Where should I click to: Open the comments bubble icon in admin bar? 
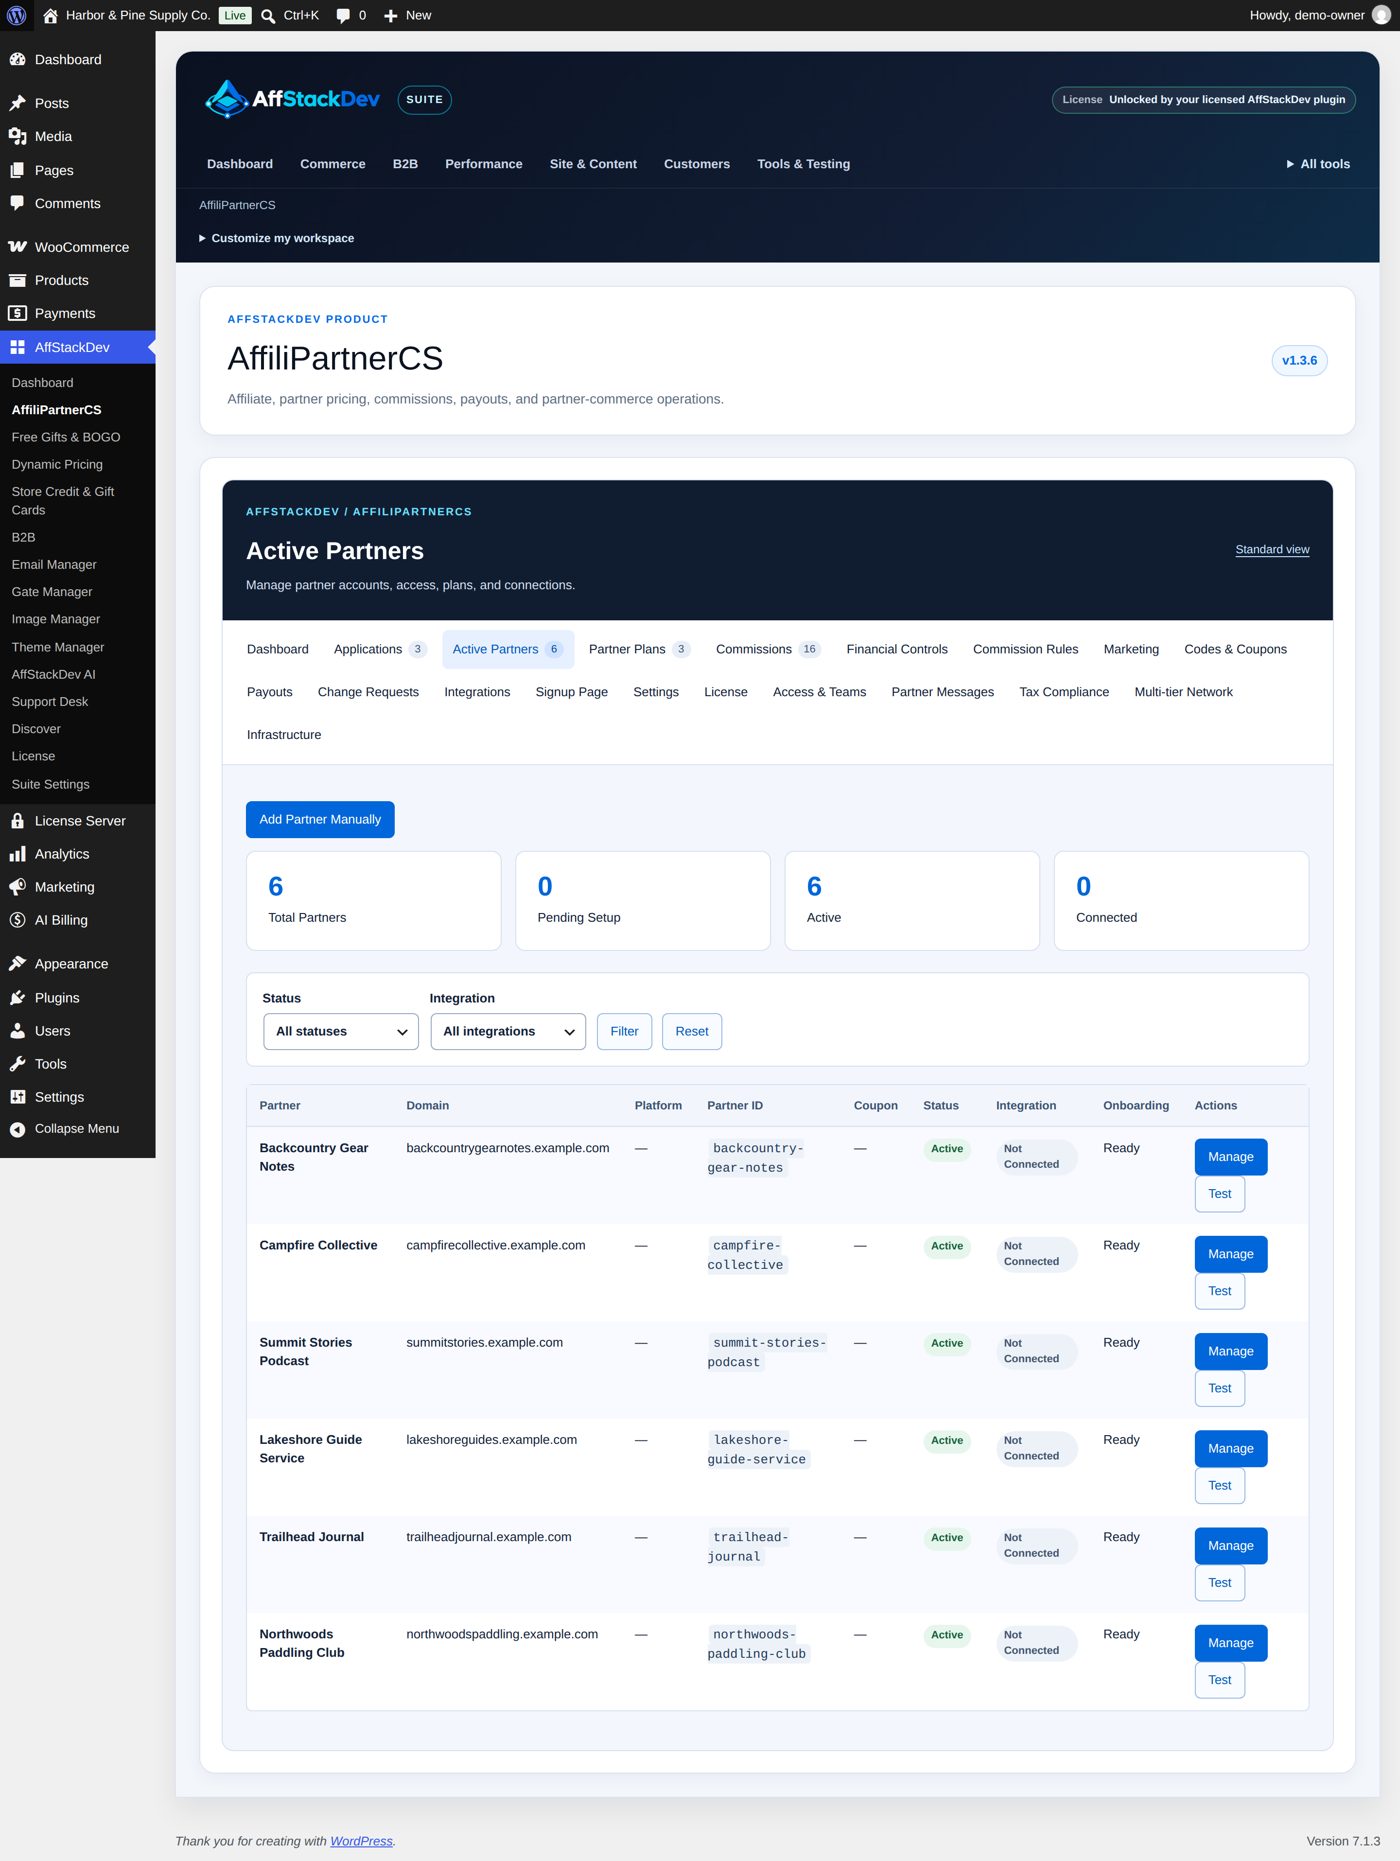pyautogui.click(x=343, y=15)
